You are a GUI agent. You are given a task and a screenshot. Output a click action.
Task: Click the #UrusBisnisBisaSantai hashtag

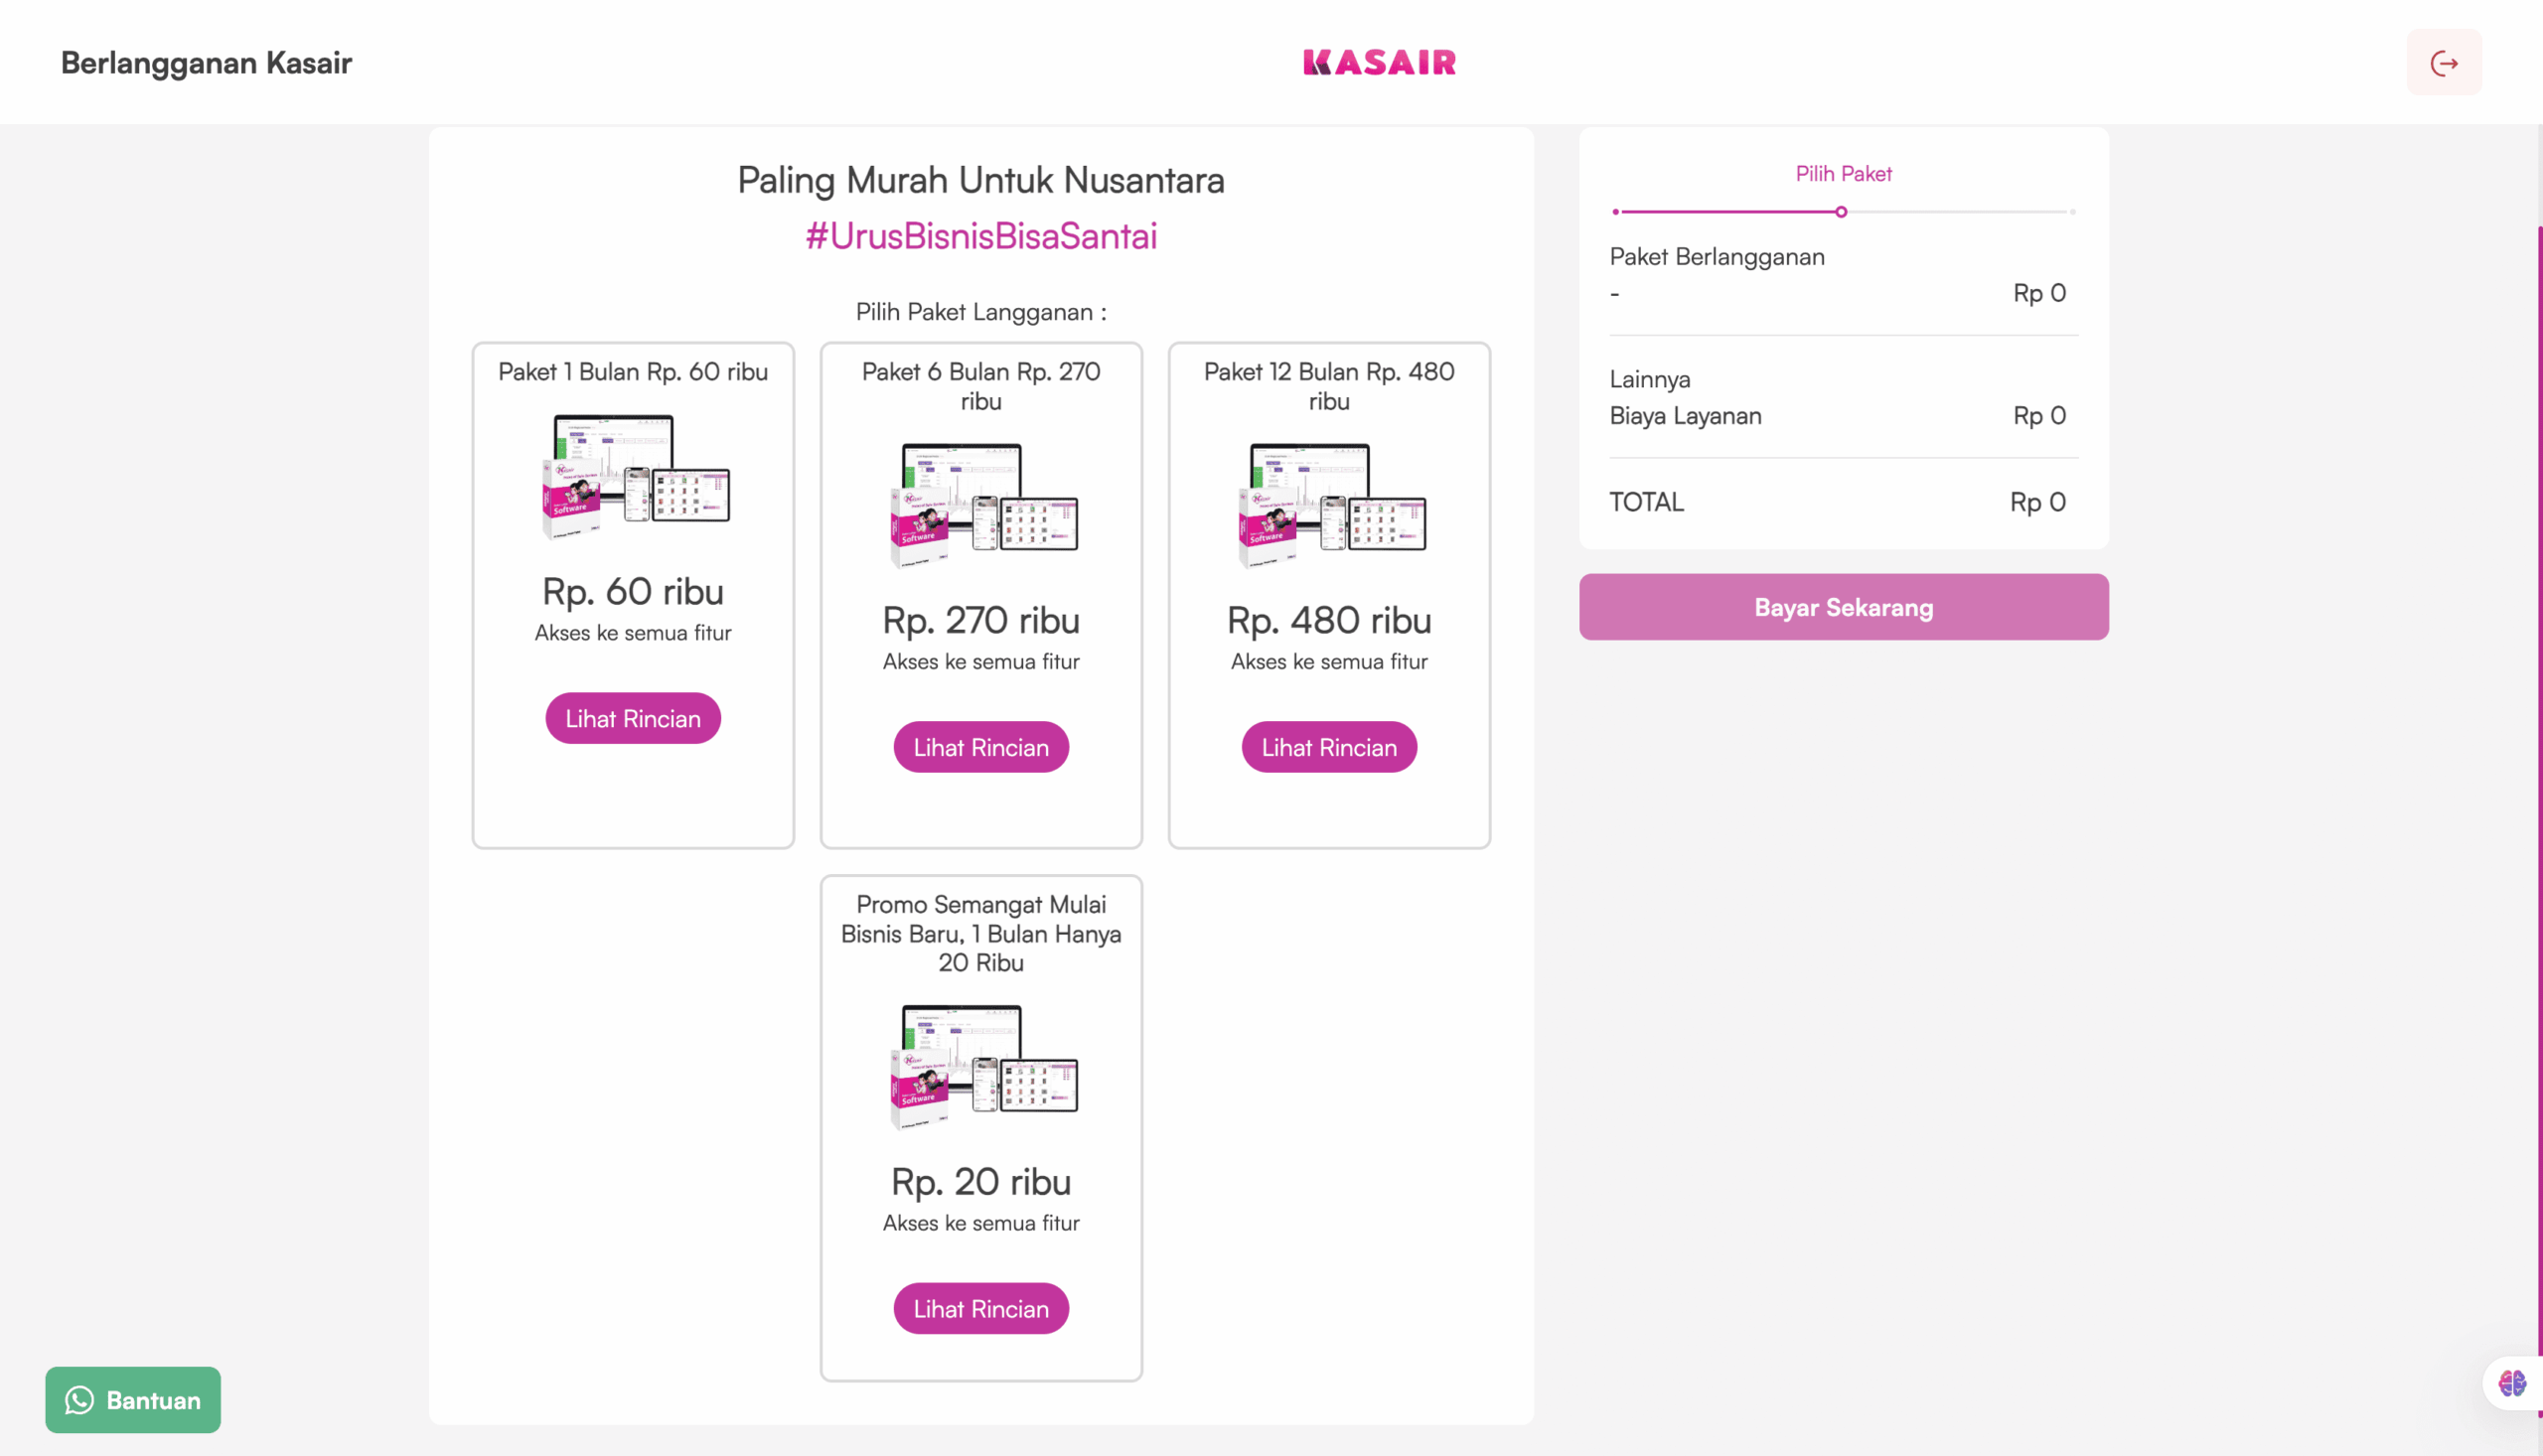click(981, 236)
